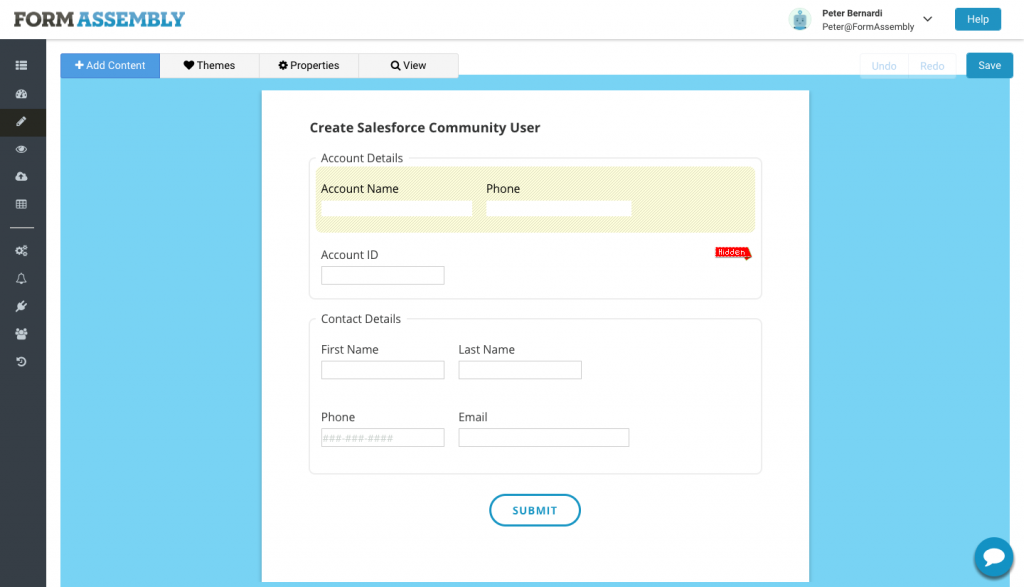Viewport: 1024px width, 587px height.
Task: Toggle the Hidden flag on Account ID field
Action: 731,252
